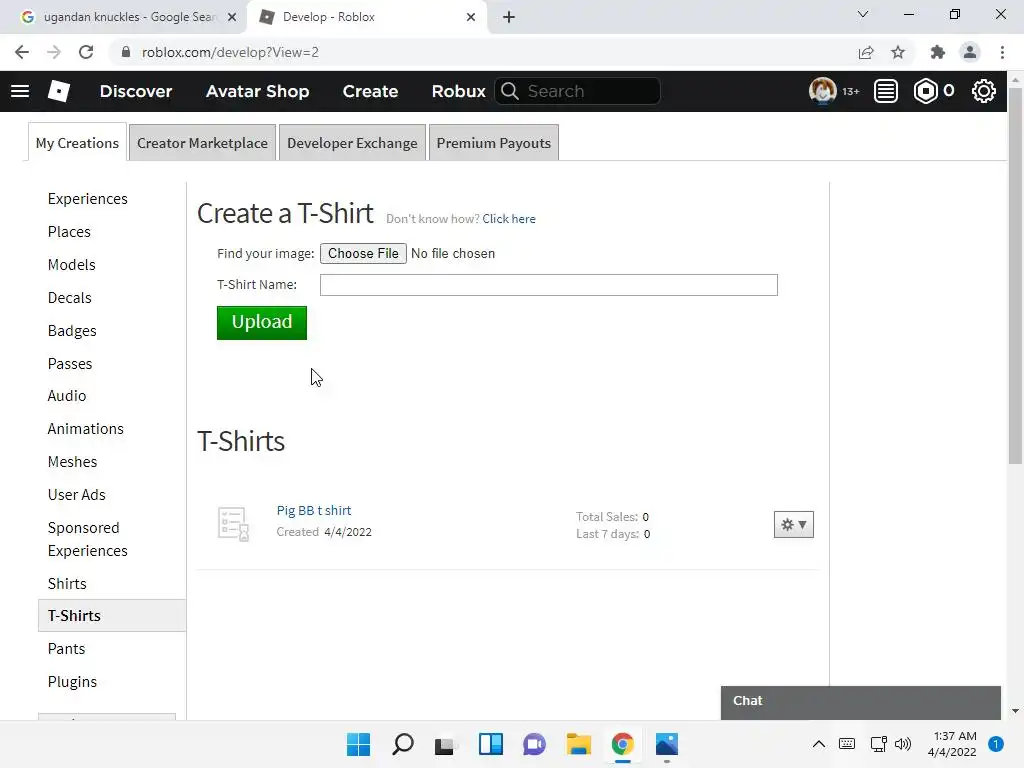Bookmark this page with star icon
The image size is (1024, 768).
tap(898, 52)
